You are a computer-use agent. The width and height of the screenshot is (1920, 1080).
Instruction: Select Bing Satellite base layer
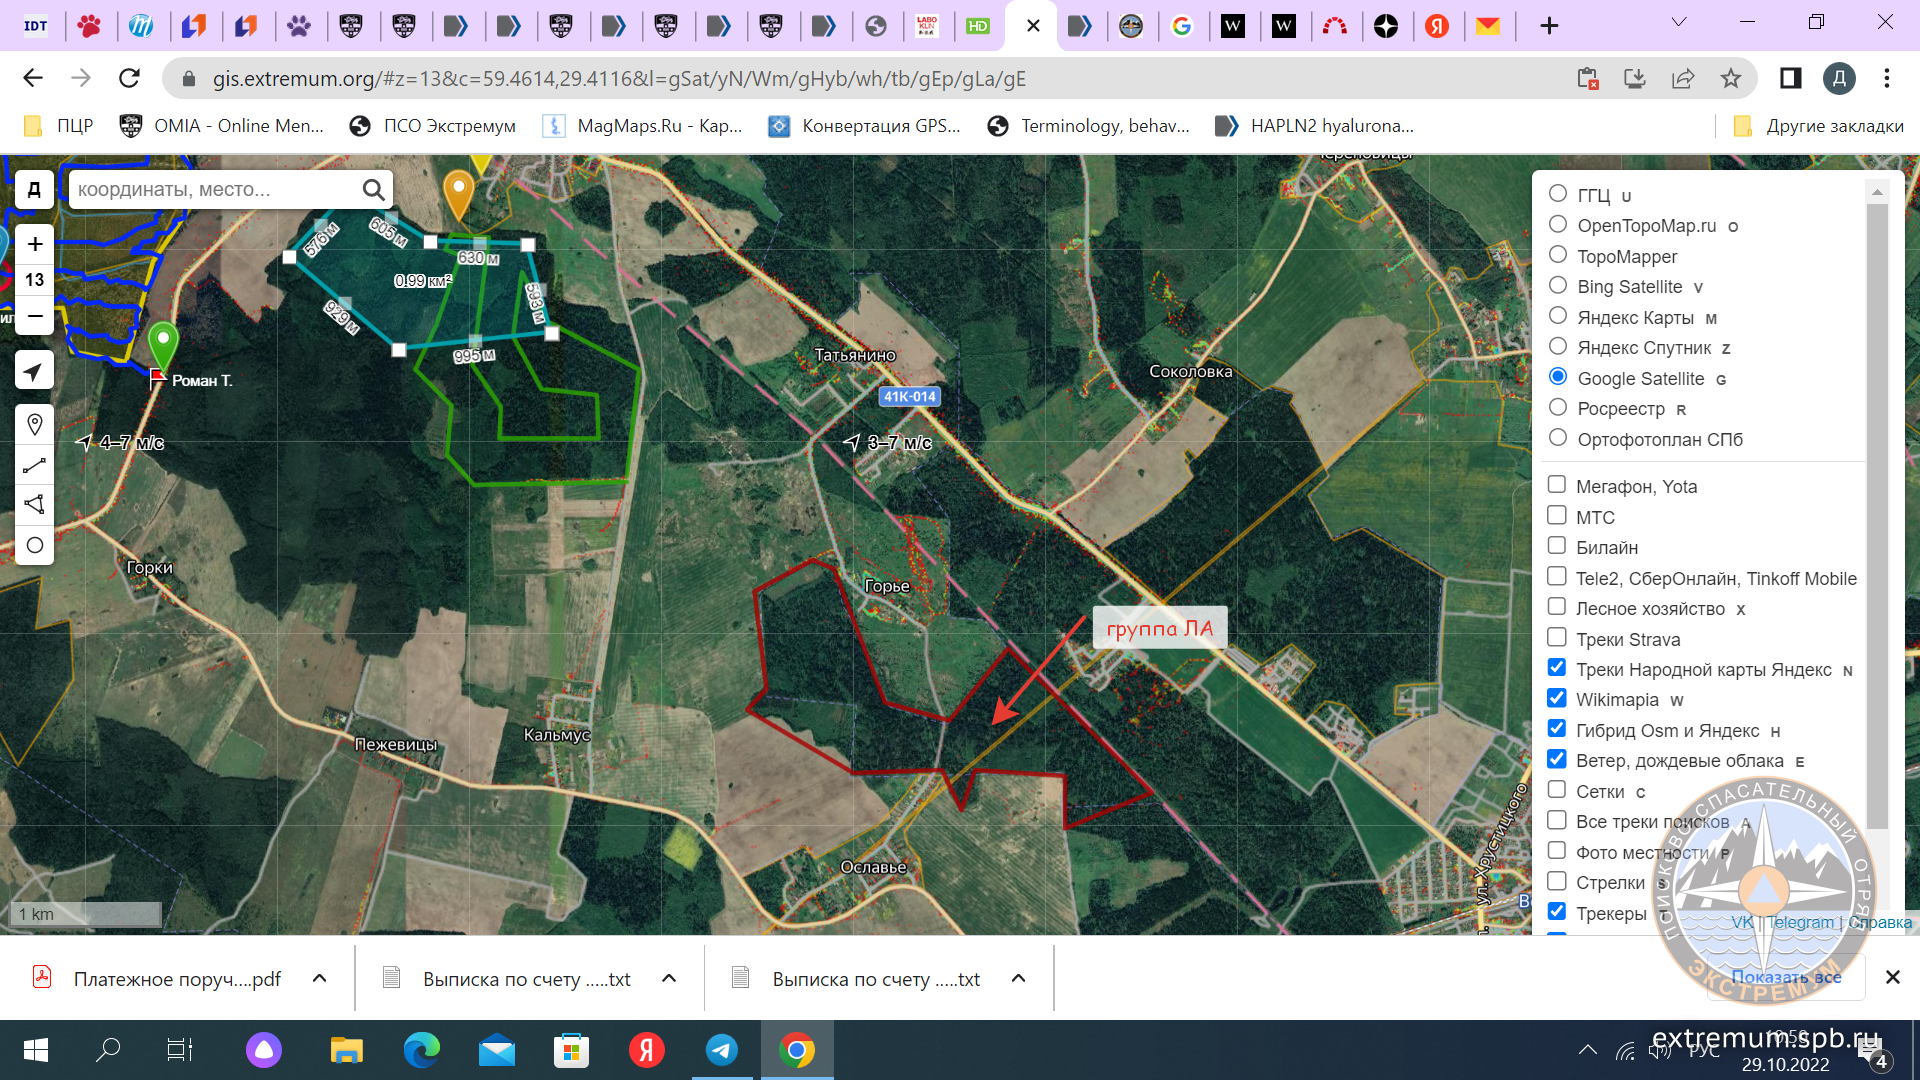1558,286
